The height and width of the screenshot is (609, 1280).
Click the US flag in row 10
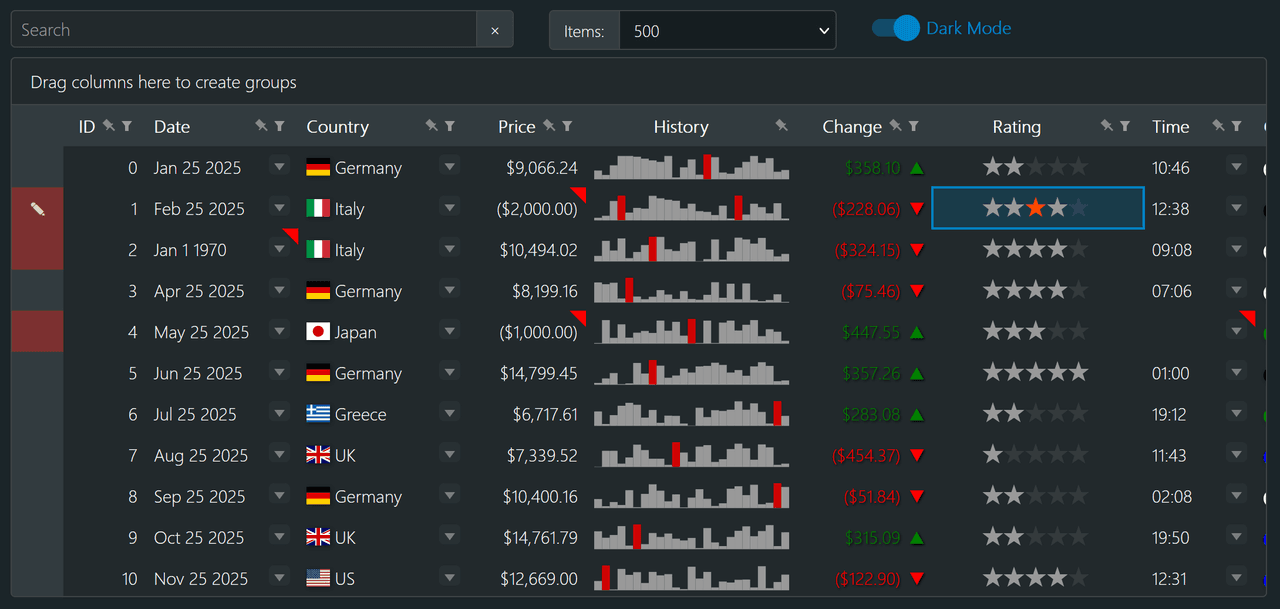click(x=318, y=578)
